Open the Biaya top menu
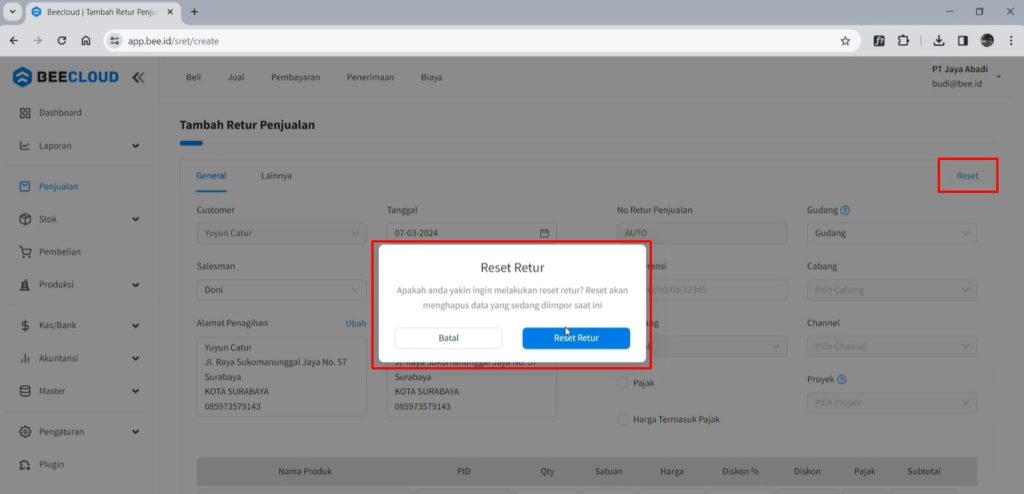The height and width of the screenshot is (494, 1024). pos(431,77)
